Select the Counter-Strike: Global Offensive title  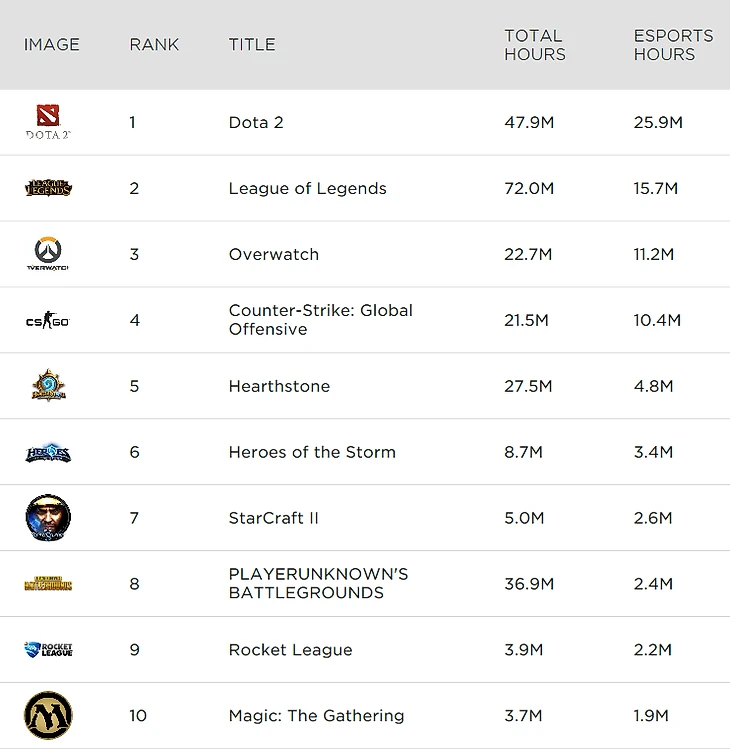pyautogui.click(x=321, y=320)
